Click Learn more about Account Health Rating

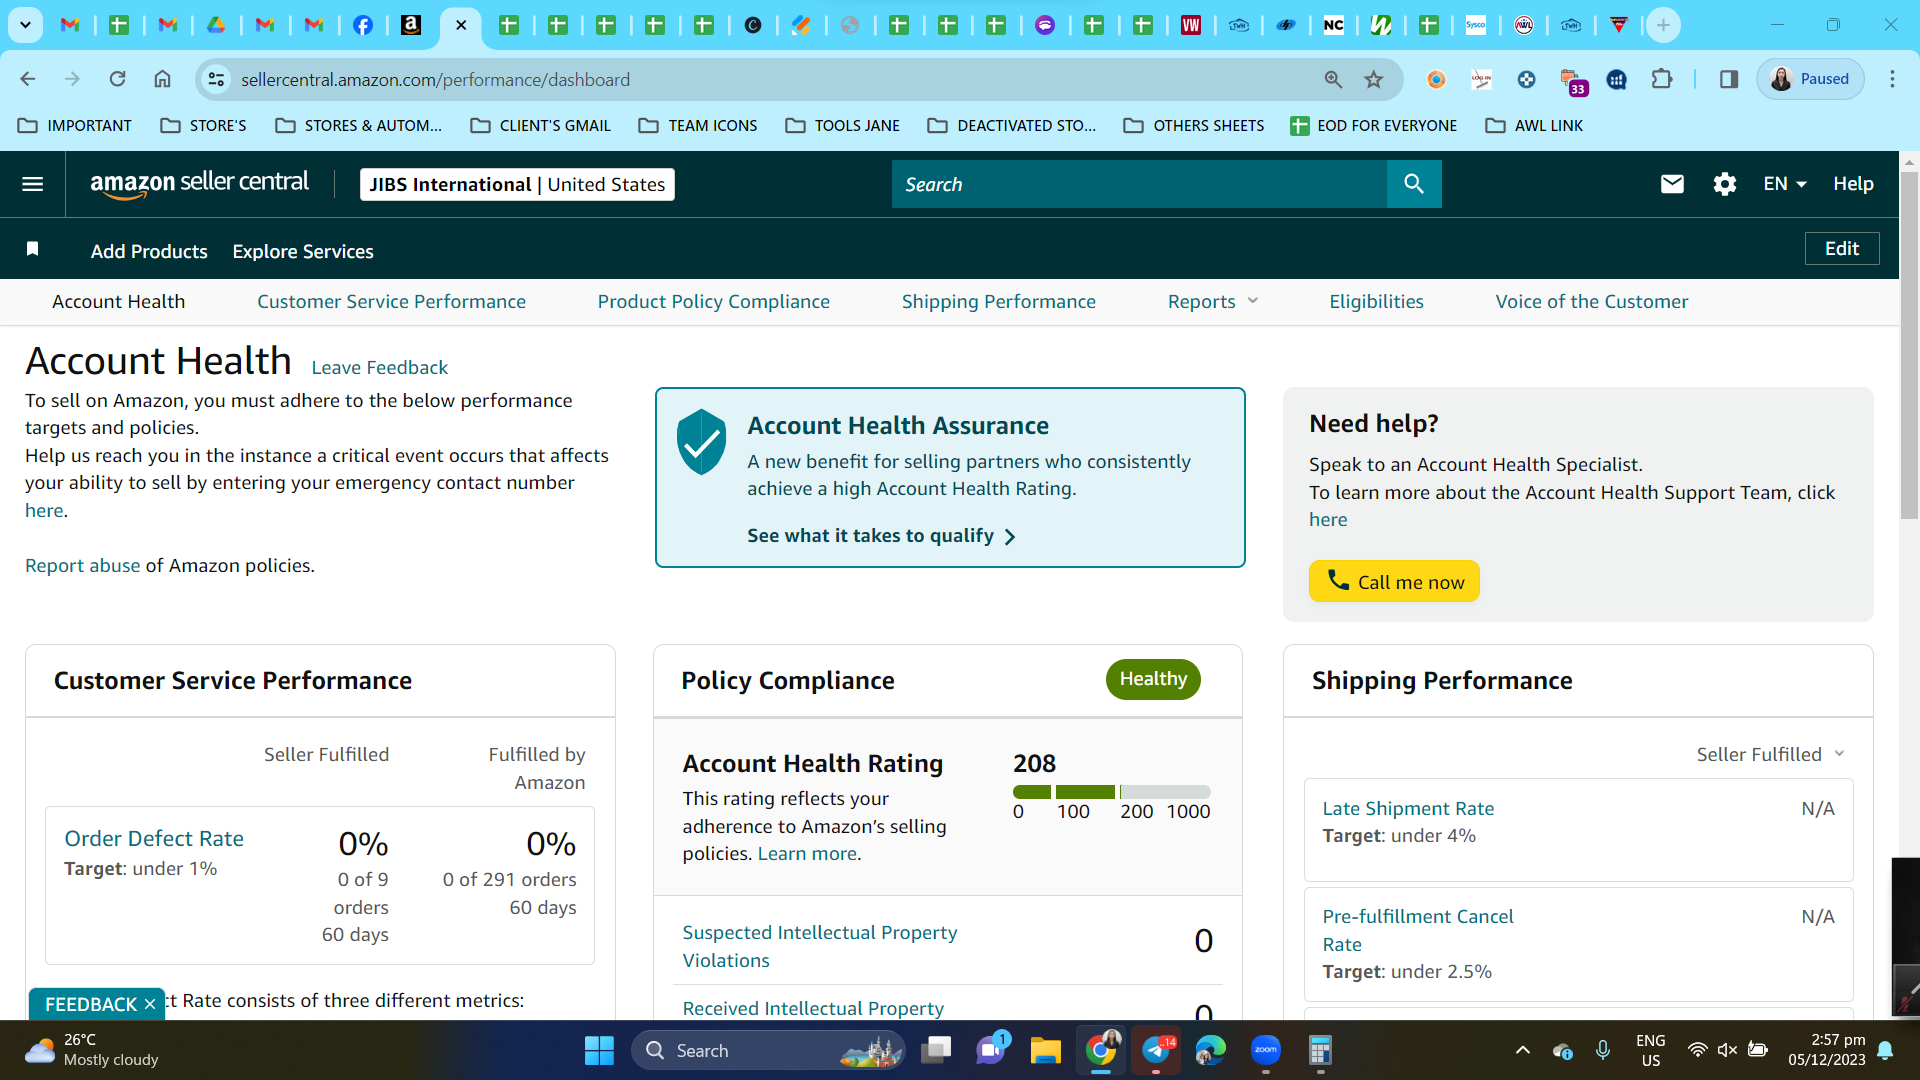click(x=807, y=854)
